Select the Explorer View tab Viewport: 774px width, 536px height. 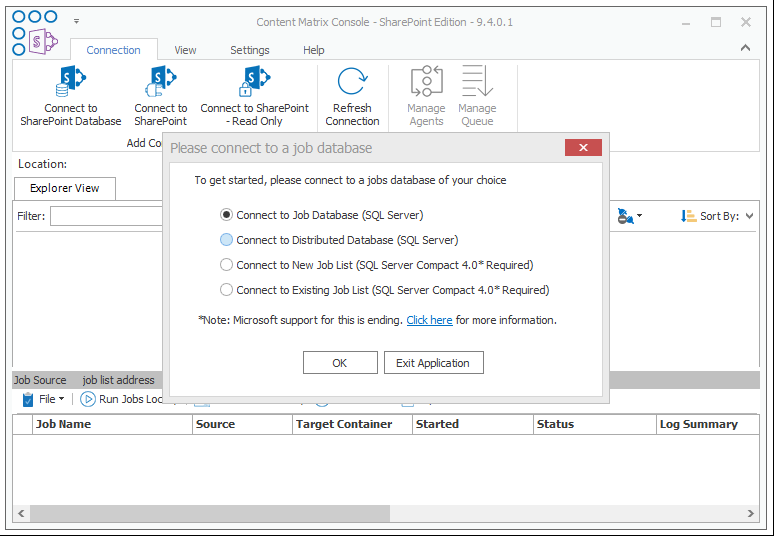coord(65,188)
